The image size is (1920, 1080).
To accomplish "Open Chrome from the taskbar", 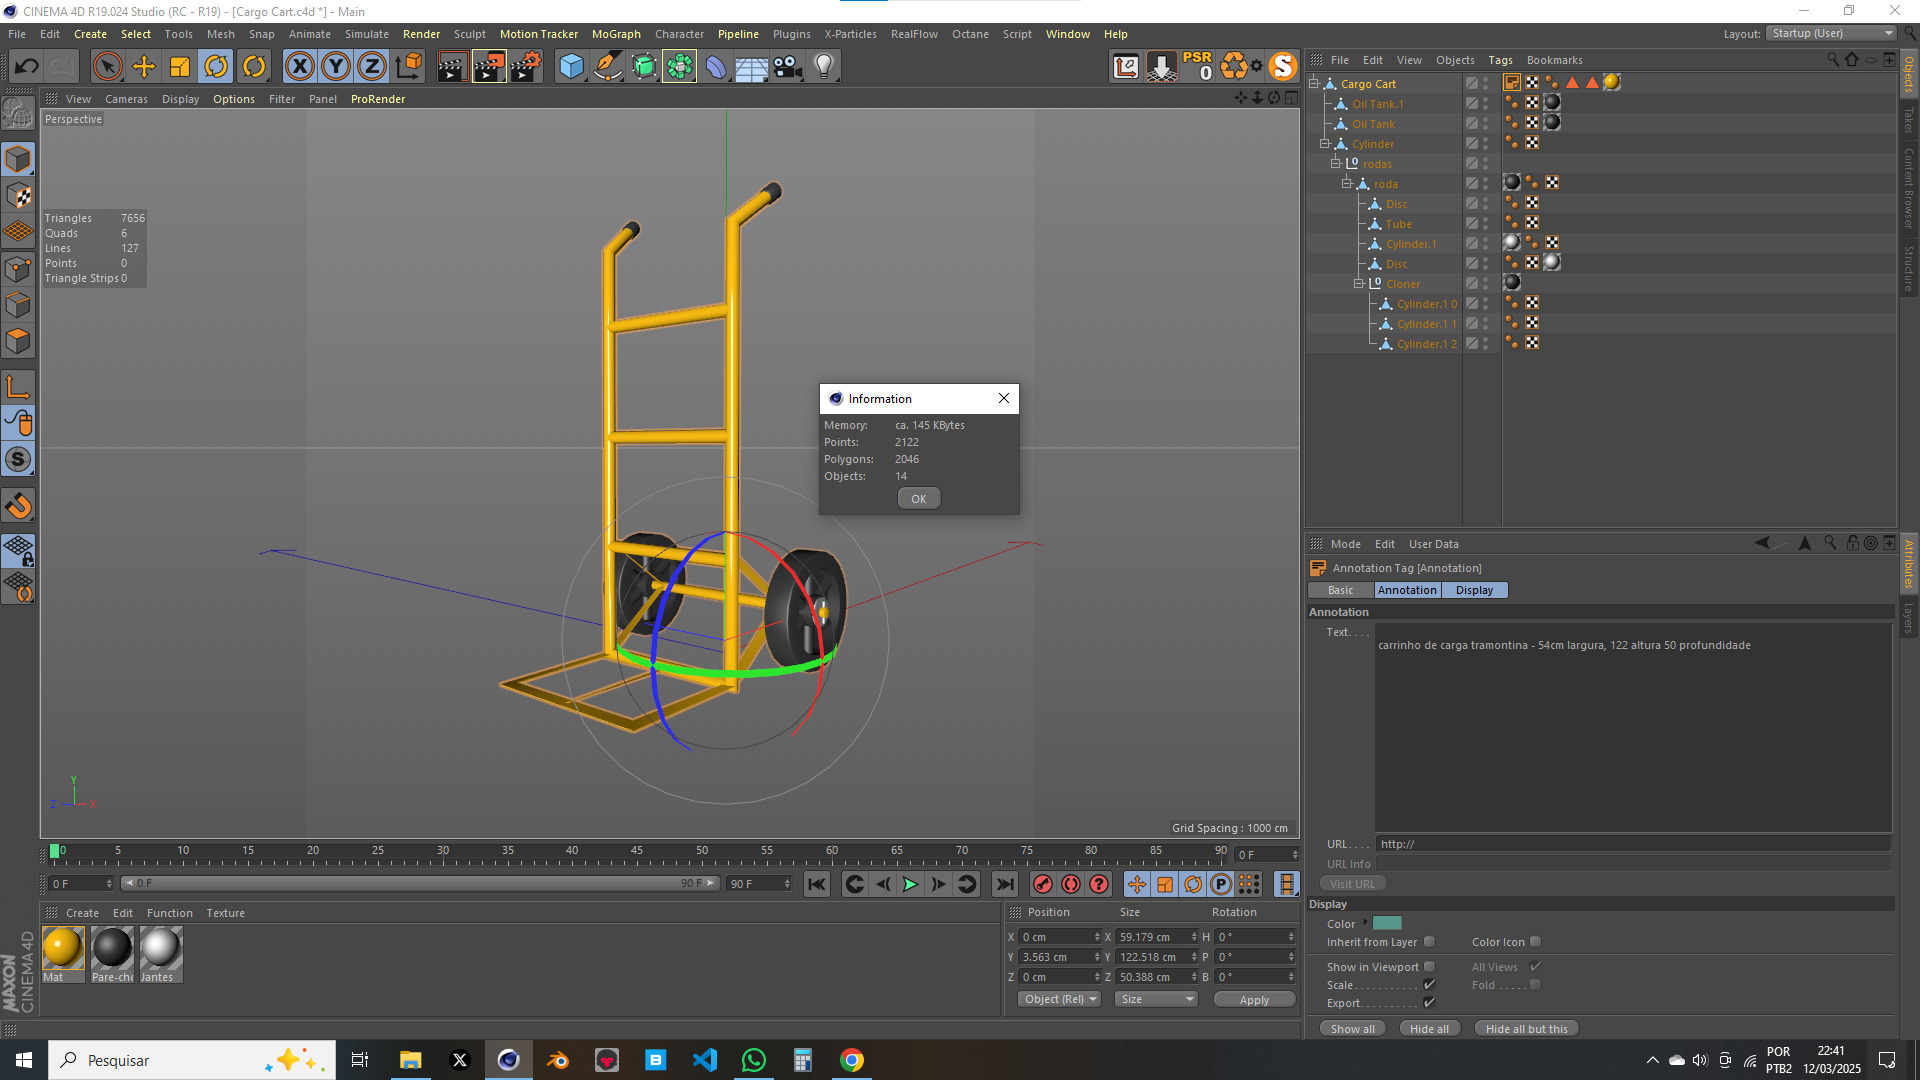I will pos(852,1060).
